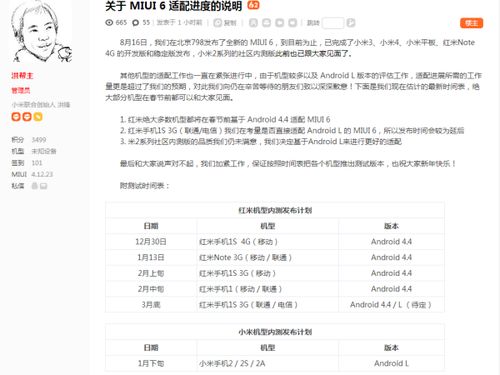Open the author's sketch avatar image
Viewport: 500px width, 375px height.
(42, 31)
